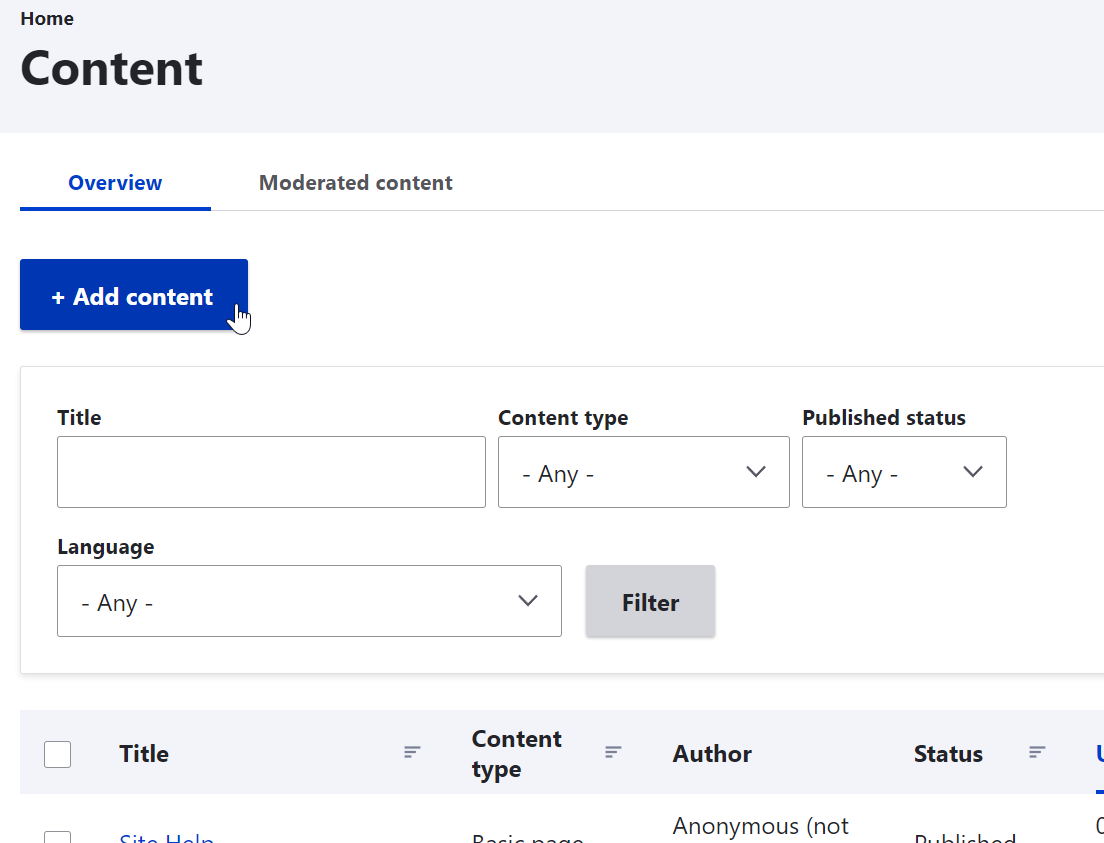Screen dimensions: 1104x843
Task: Open the Site Help content link
Action: [166, 838]
